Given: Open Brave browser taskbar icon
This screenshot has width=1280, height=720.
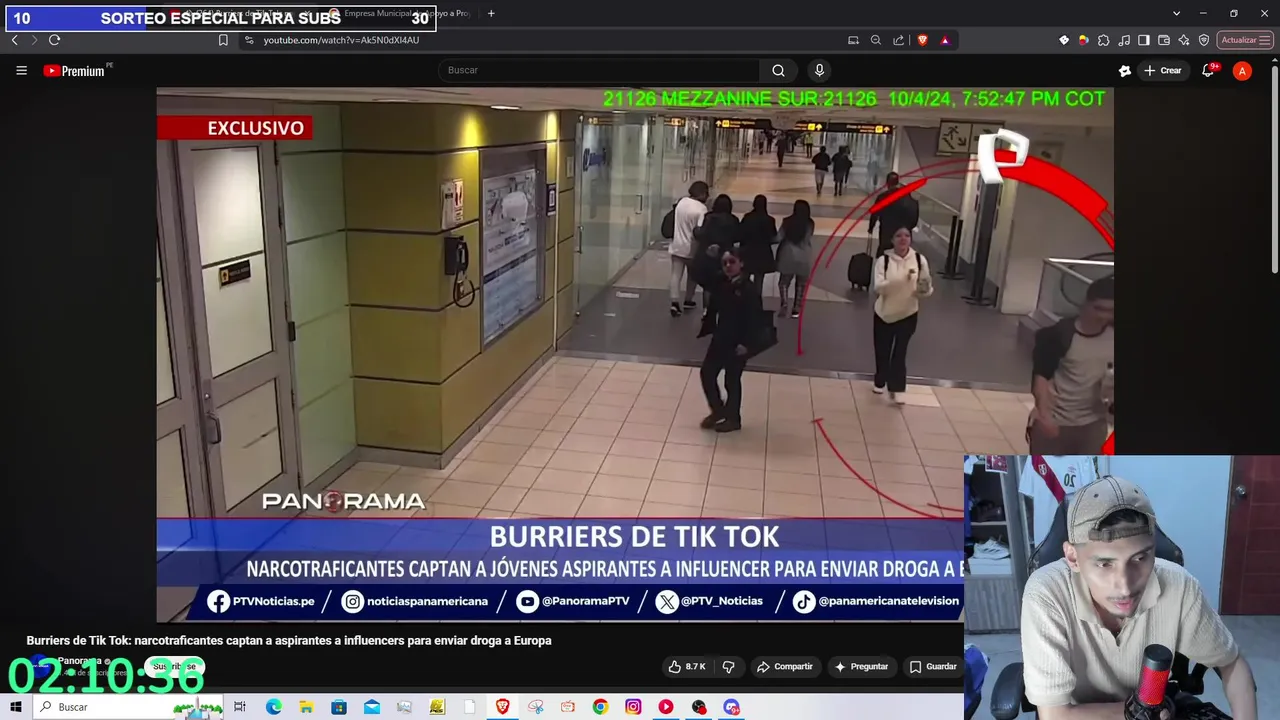Looking at the screenshot, I should [x=502, y=707].
